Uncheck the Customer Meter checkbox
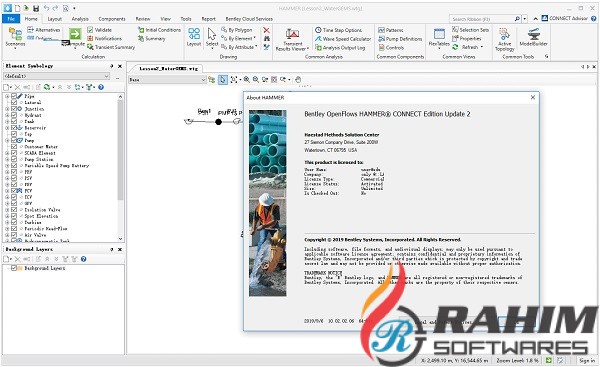Screen dimensions: 600x367 coord(14,147)
